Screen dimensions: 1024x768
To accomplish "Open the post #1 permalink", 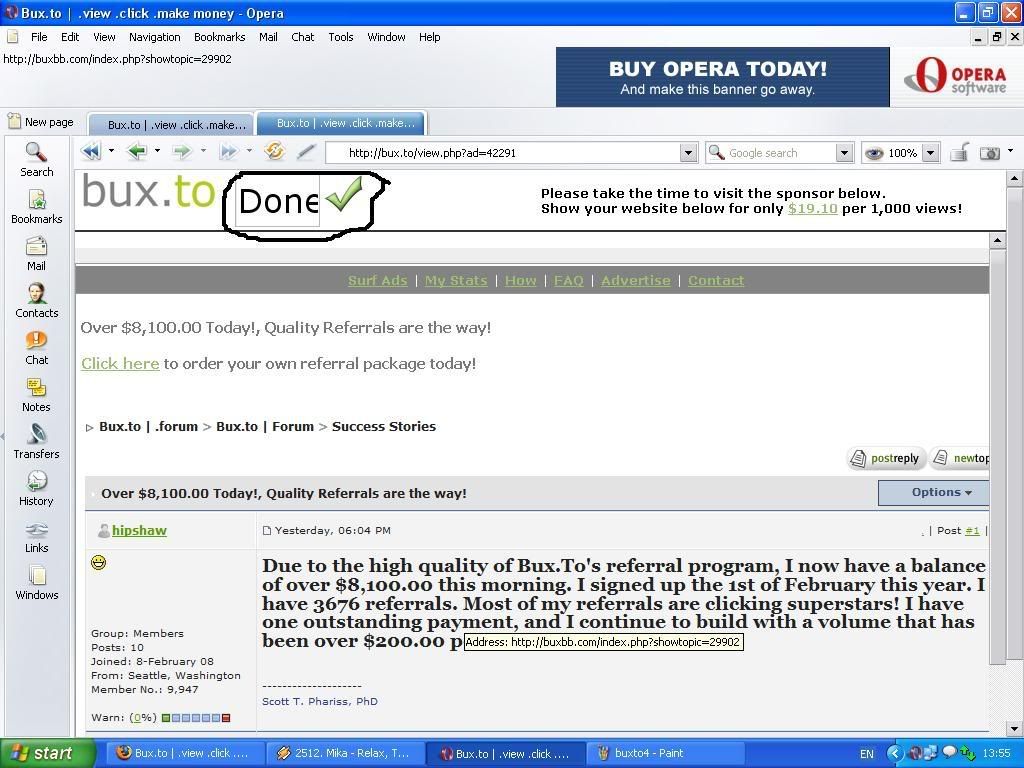I will pos(972,530).
